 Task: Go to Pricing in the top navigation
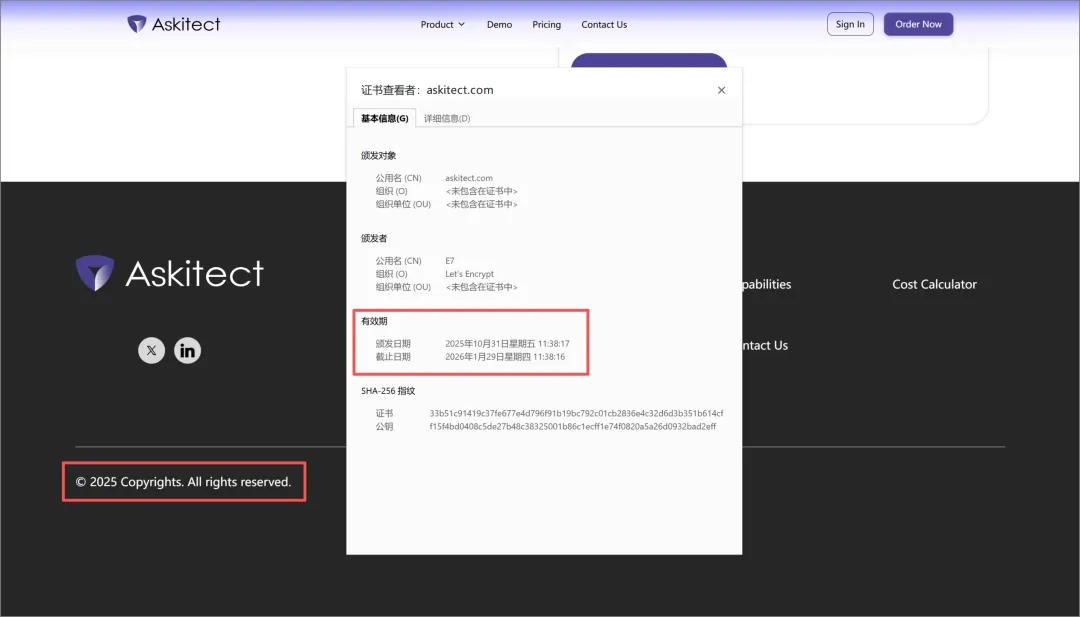[546, 25]
